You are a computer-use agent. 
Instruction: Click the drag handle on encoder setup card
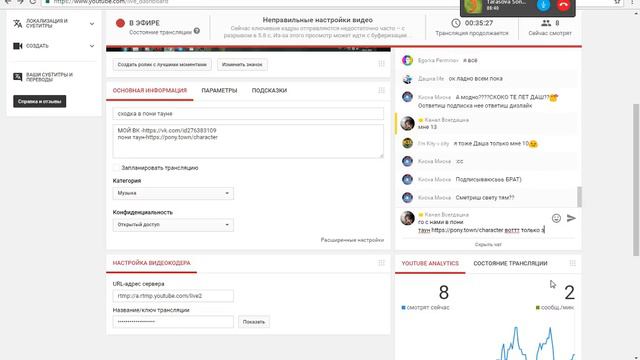(381, 263)
